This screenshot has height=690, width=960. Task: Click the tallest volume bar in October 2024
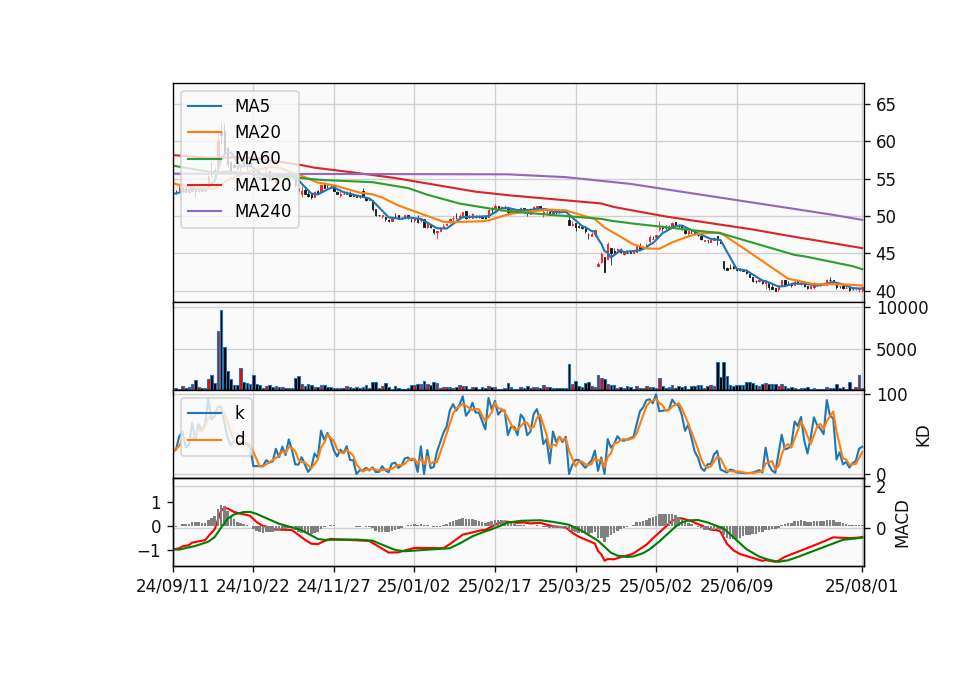point(222,350)
